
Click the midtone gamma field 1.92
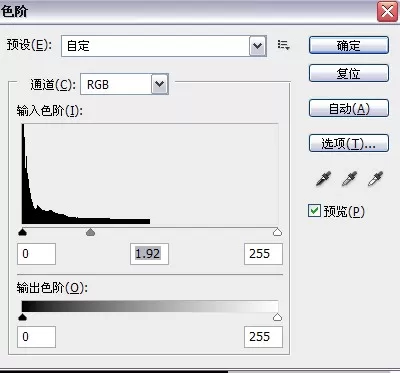click(149, 254)
